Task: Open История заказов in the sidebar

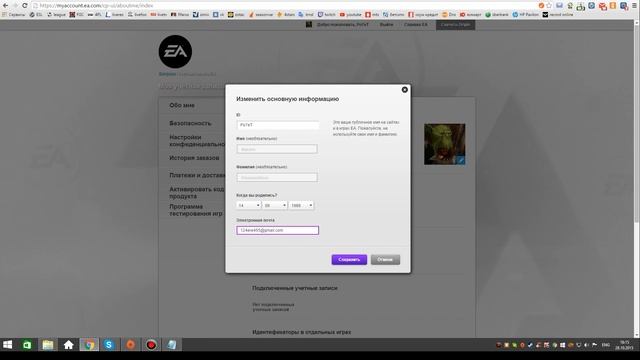Action: point(194,158)
